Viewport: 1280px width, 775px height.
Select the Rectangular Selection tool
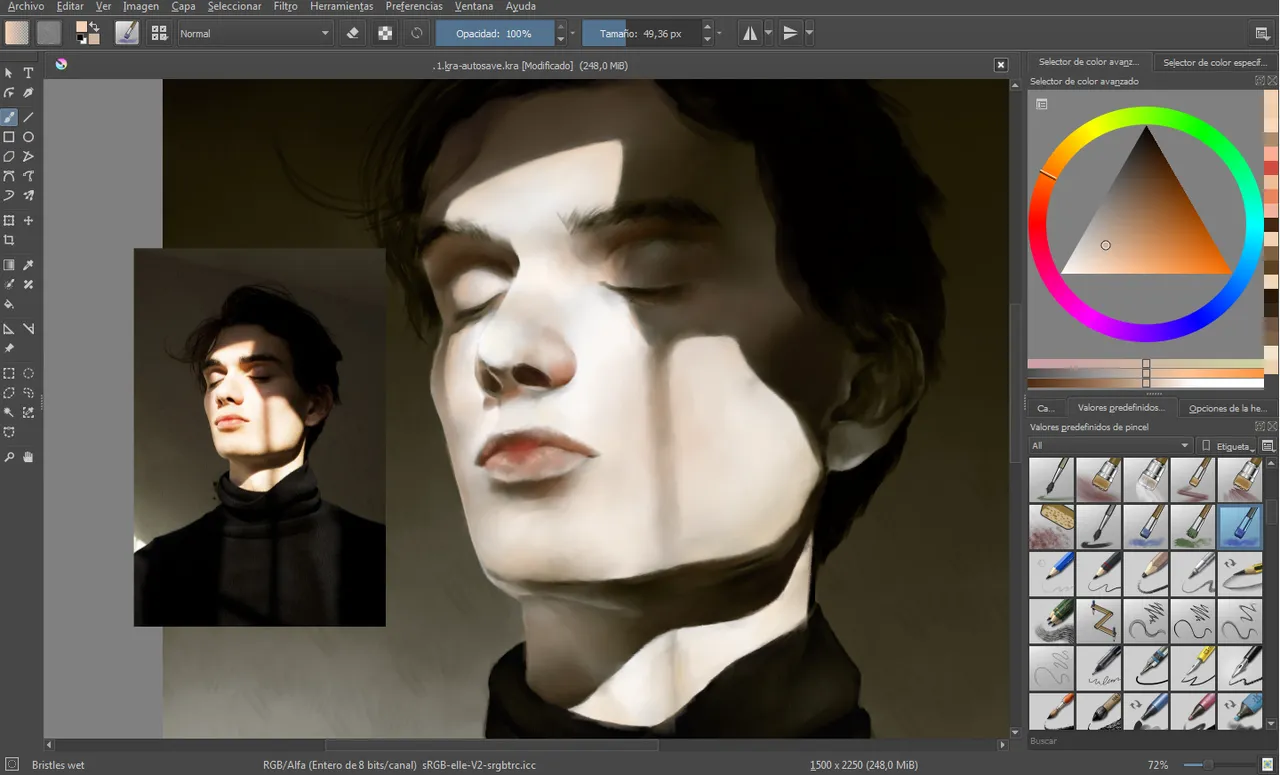coord(9,373)
